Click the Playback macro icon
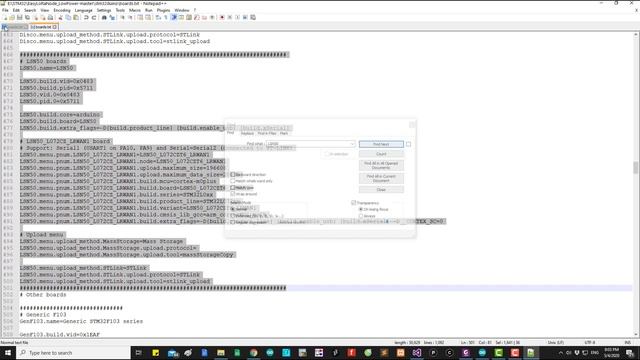Viewport: 640px width, 360px height. pyautogui.click(x=238, y=18)
